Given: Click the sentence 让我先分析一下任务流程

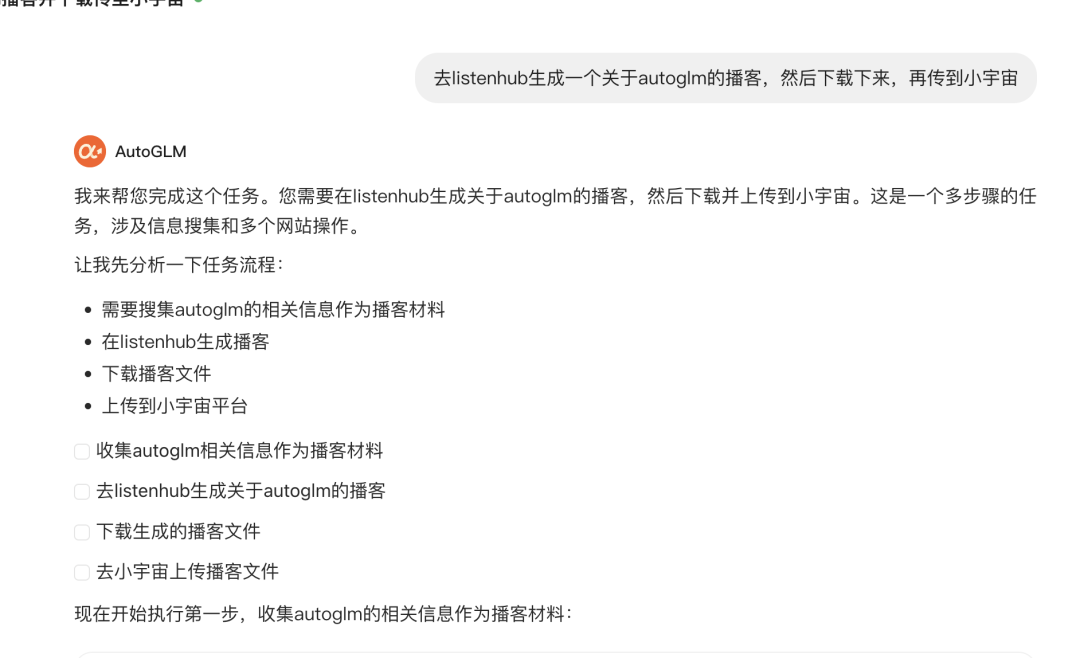Looking at the screenshot, I should [179, 265].
